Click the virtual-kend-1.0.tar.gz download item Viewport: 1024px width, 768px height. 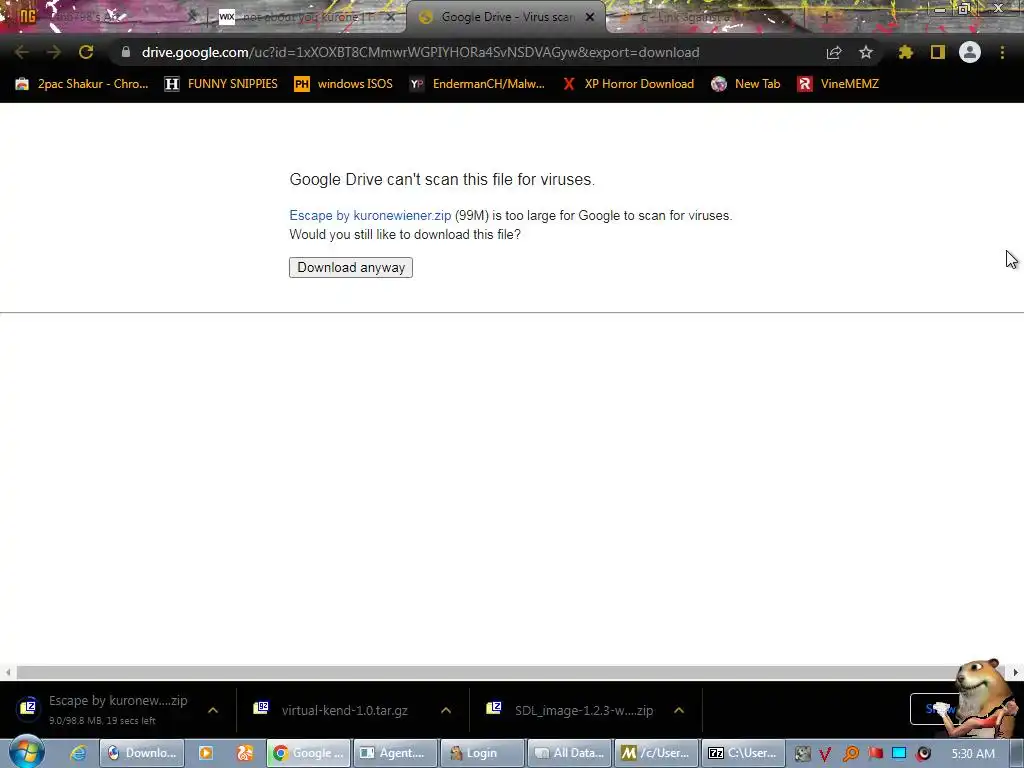click(333, 710)
